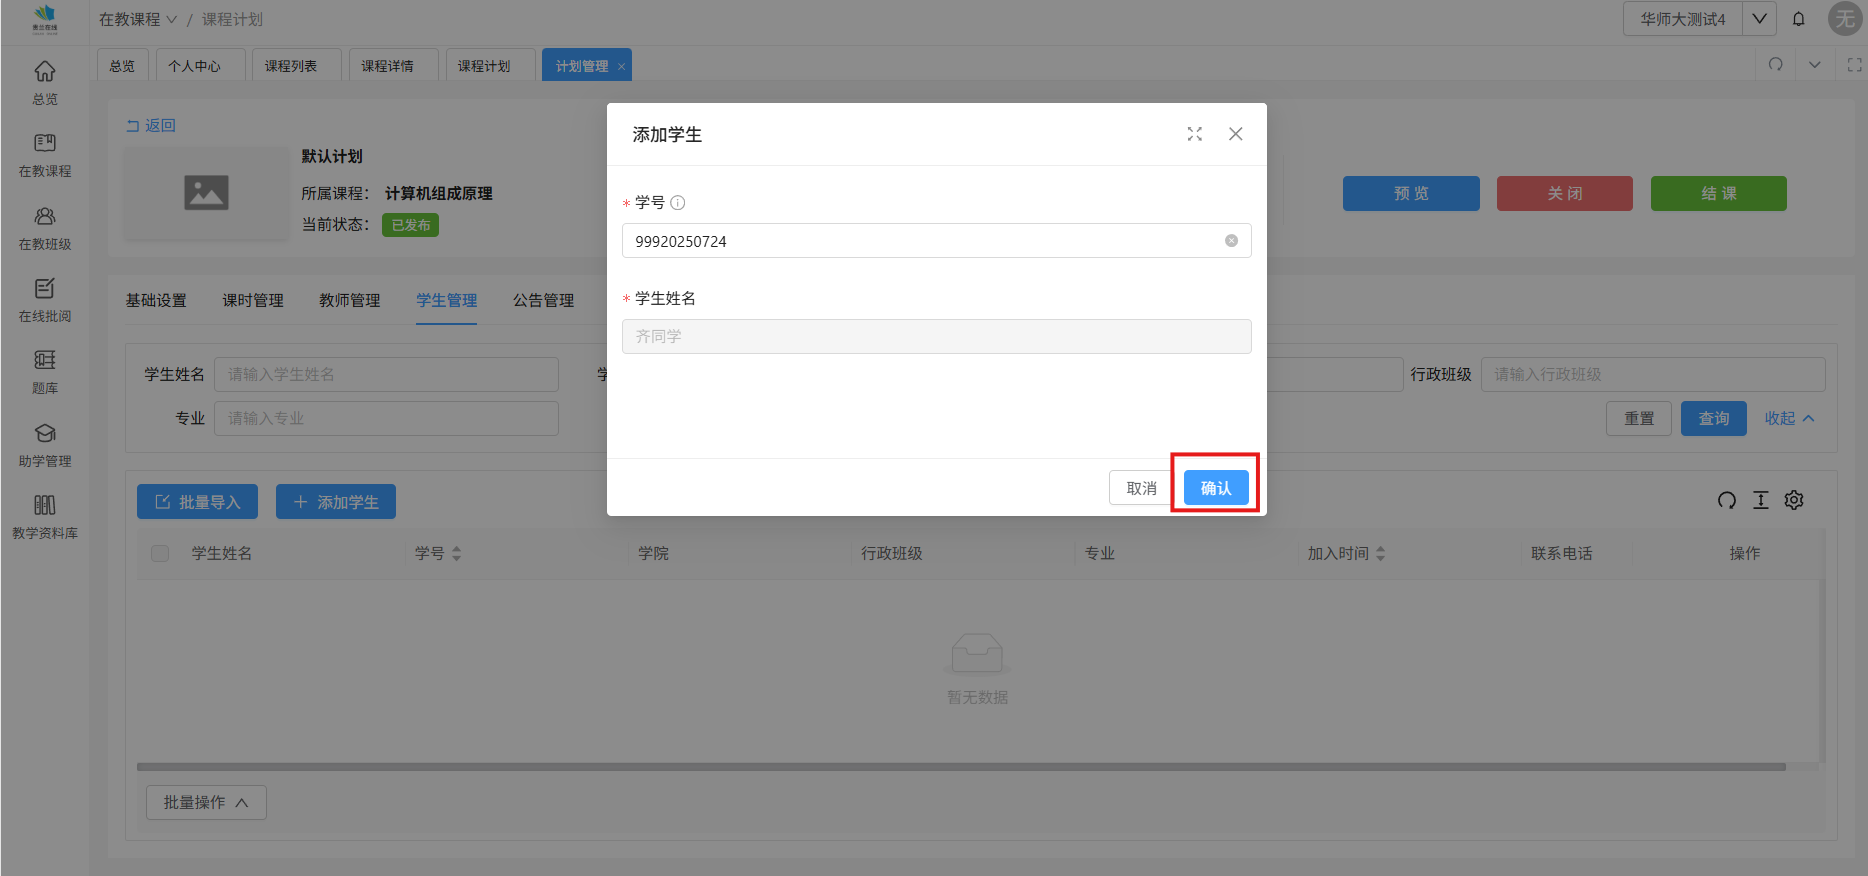Click the 学生姓名 search input field

click(386, 375)
